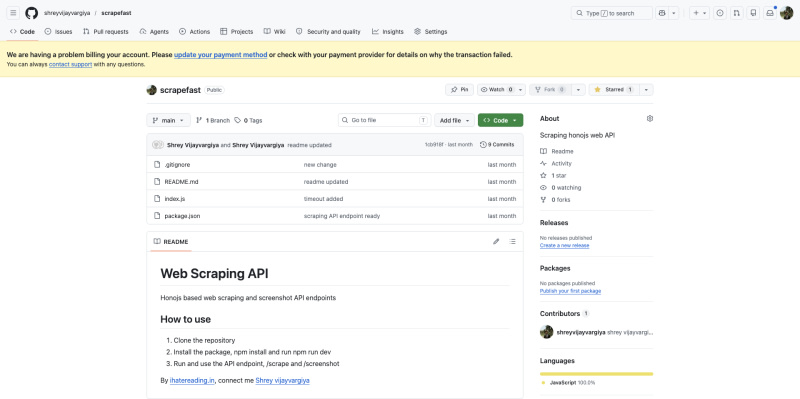The image size is (800, 399).
Task: Open the pull requests icon in top header
Action: pyautogui.click(x=736, y=13)
